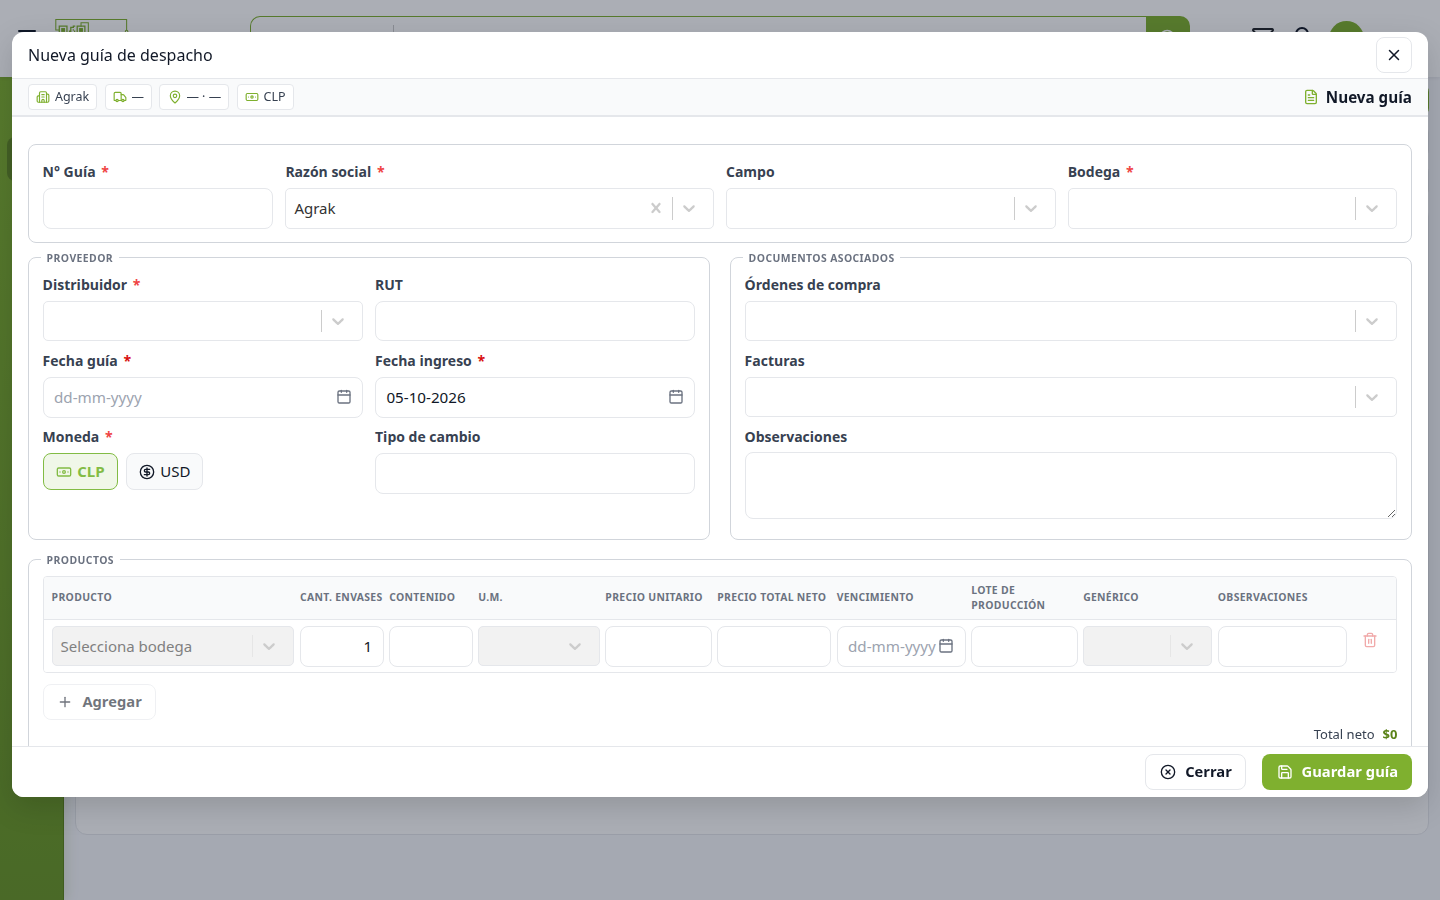Click the Cerrar button

coord(1195,772)
